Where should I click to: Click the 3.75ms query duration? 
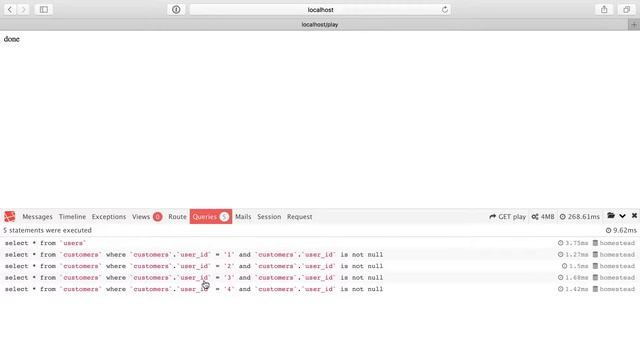(x=573, y=243)
